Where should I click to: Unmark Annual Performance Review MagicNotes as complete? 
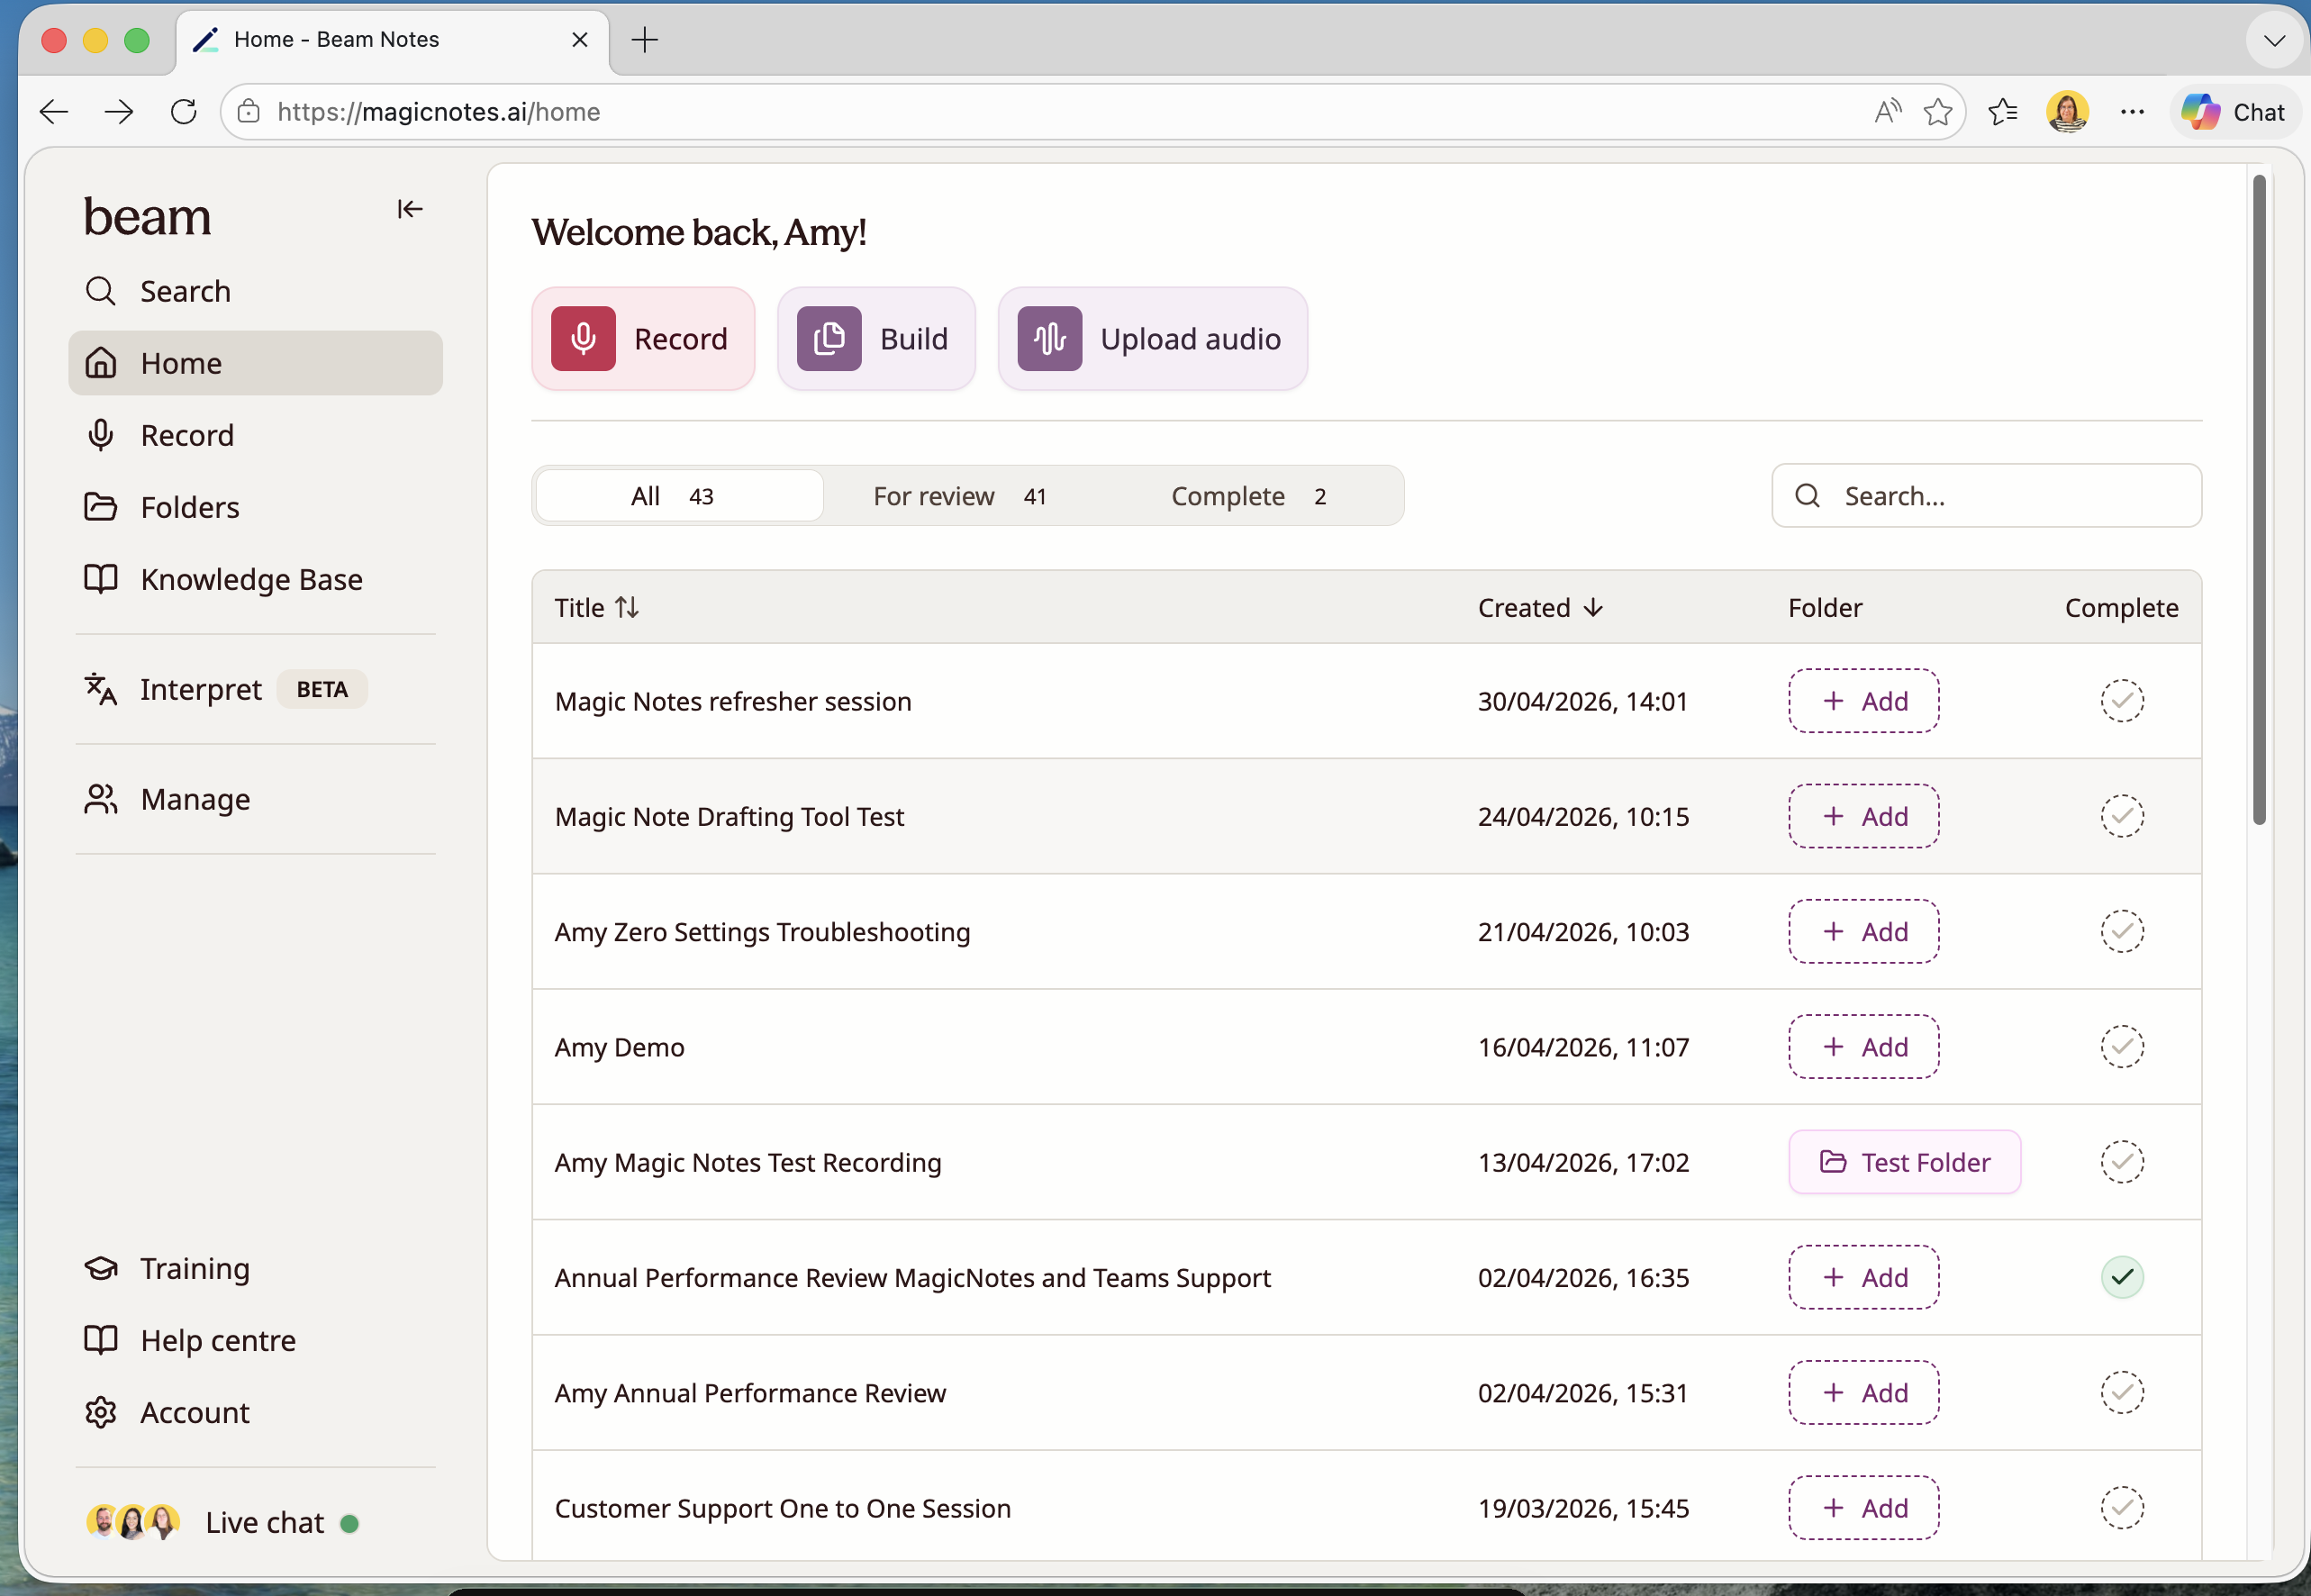click(x=2122, y=1277)
